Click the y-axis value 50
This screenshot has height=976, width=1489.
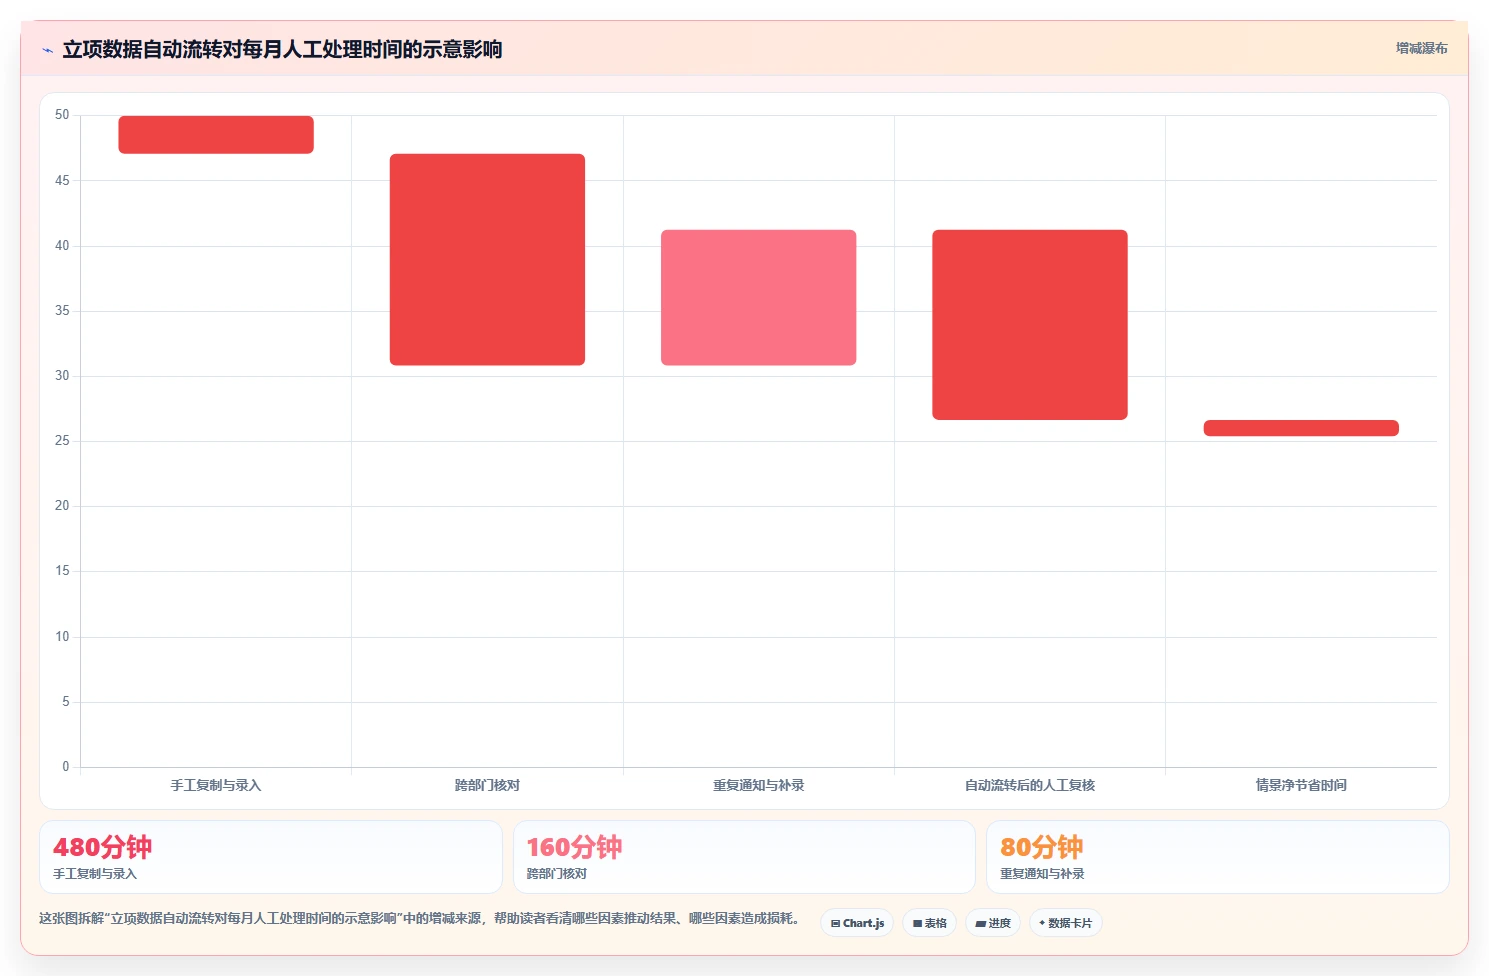coord(62,115)
